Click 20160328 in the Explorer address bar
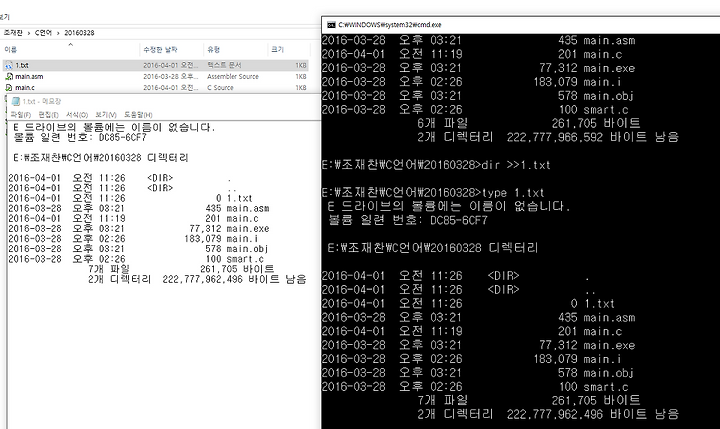Image resolution: width=720 pixels, height=429 pixels. [x=79, y=33]
